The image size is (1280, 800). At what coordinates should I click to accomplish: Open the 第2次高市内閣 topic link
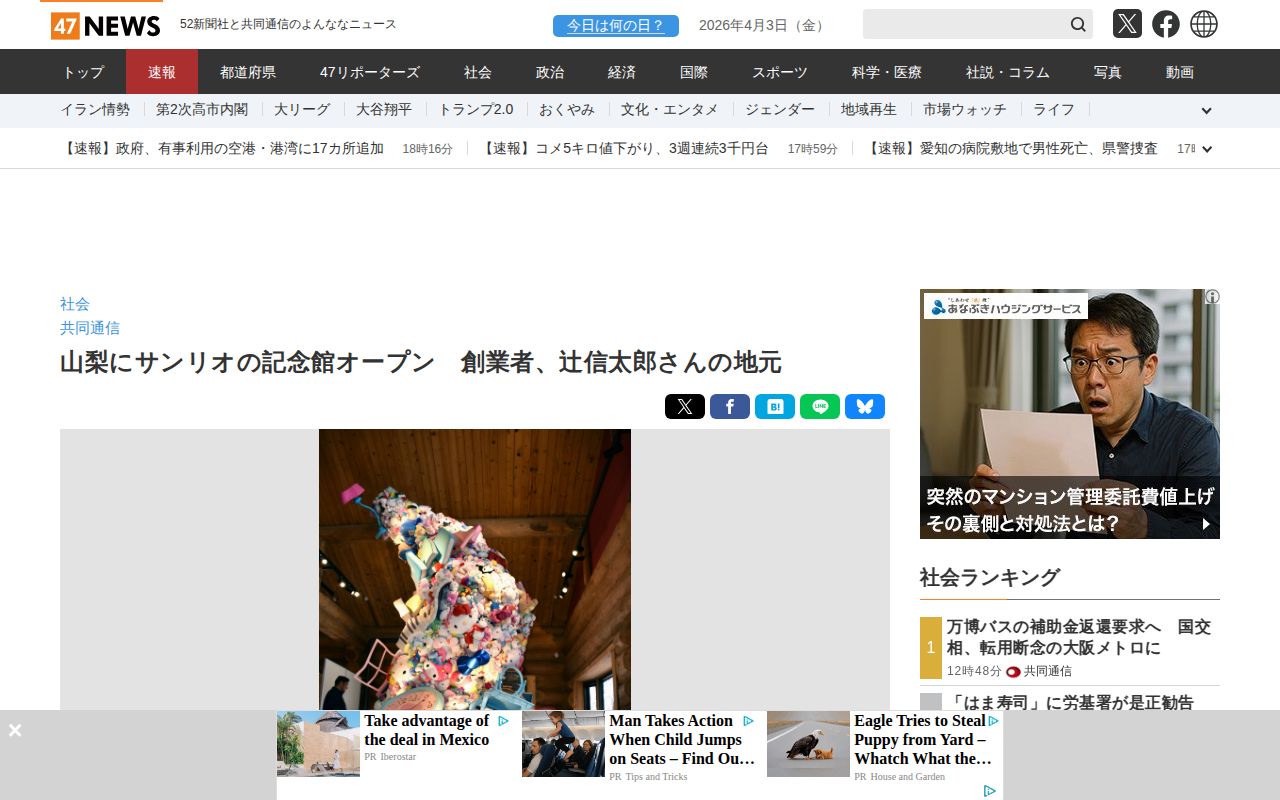[202, 110]
